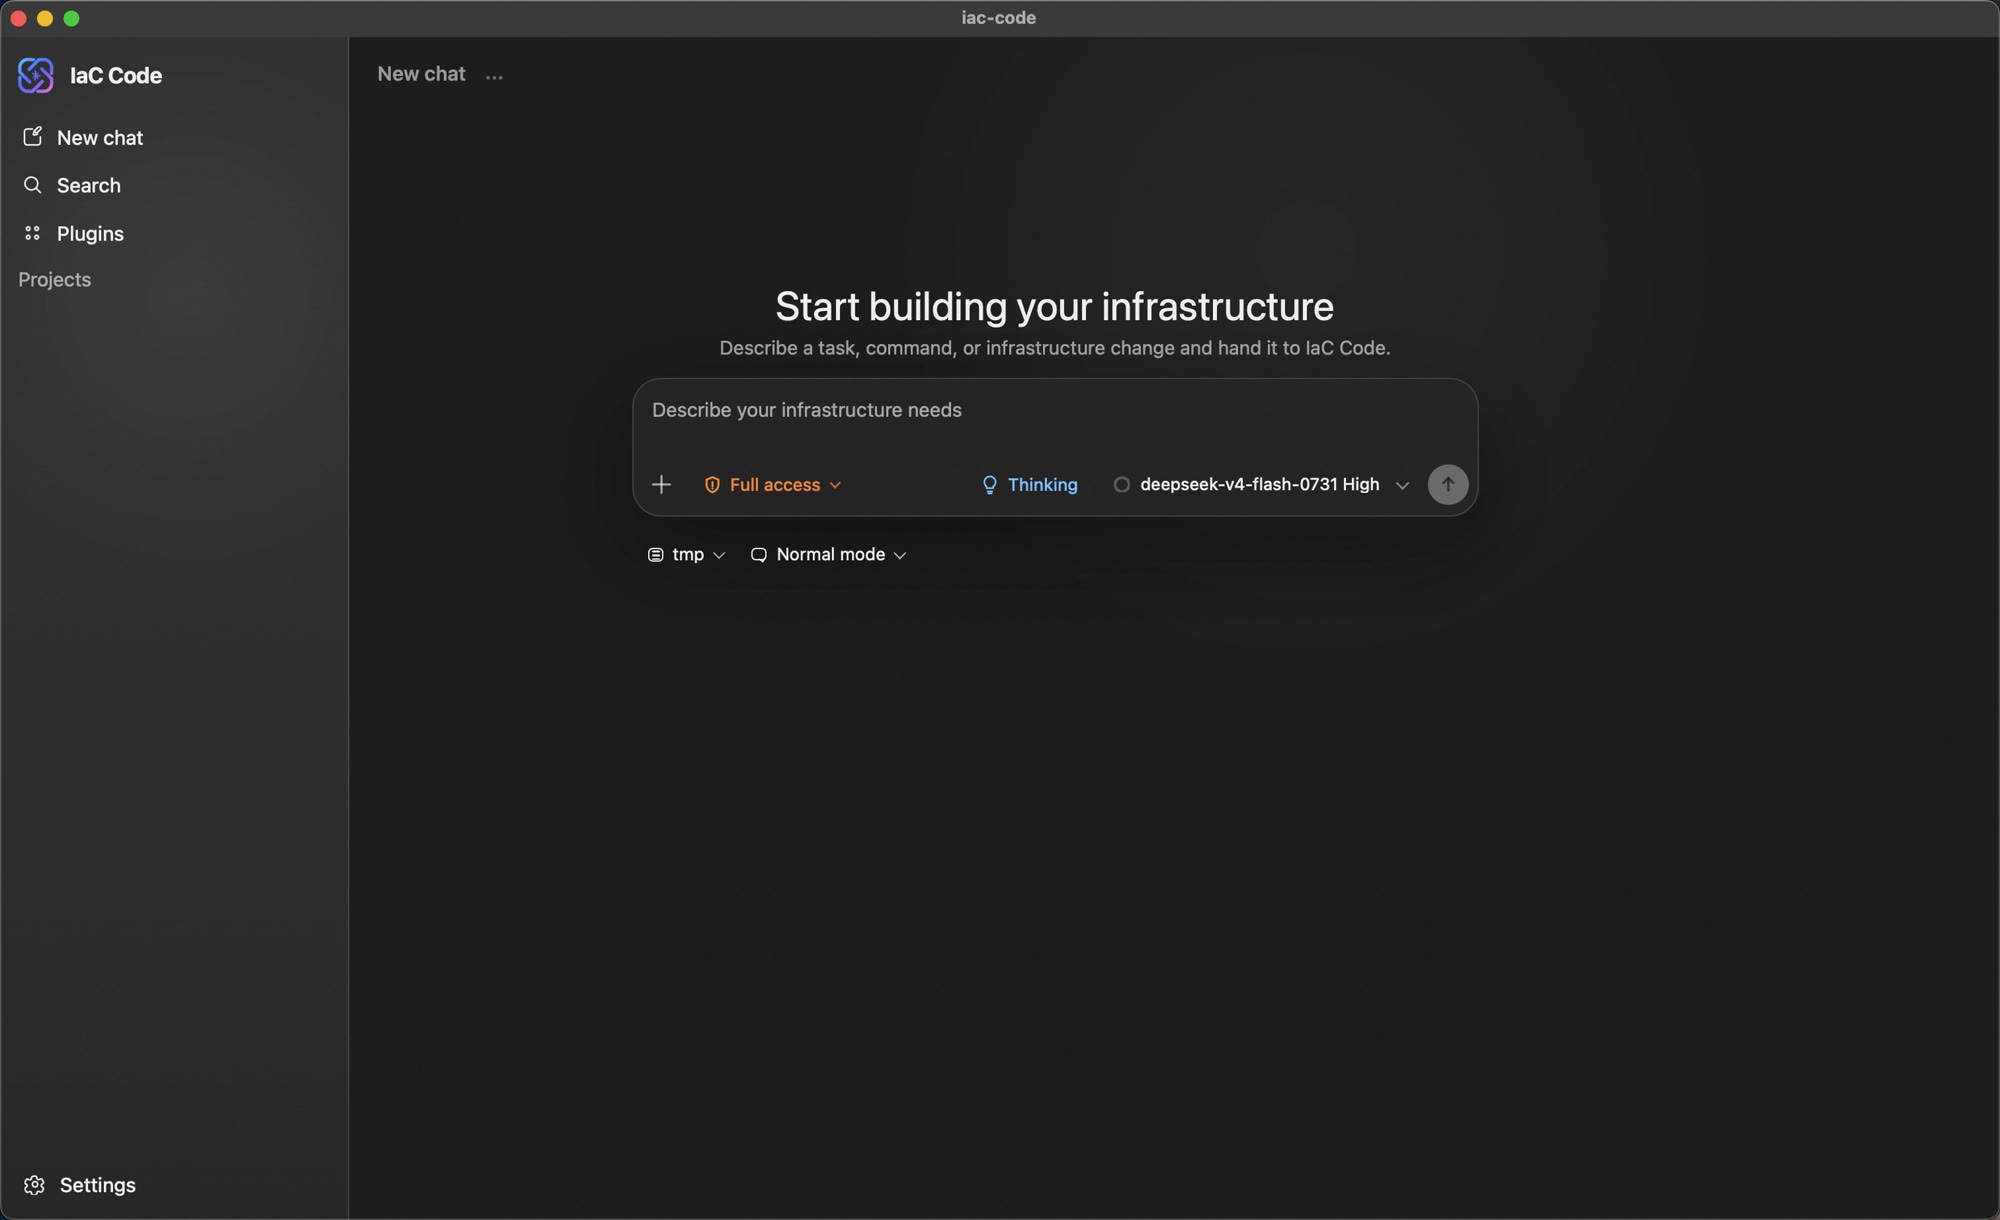
Task: Toggle the Thinking mode
Action: click(1029, 485)
